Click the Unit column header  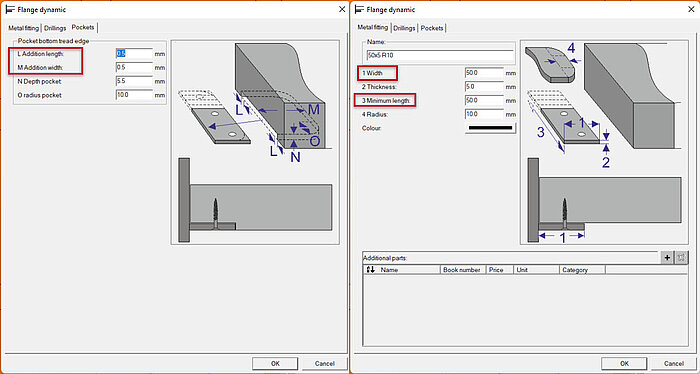click(x=537, y=270)
